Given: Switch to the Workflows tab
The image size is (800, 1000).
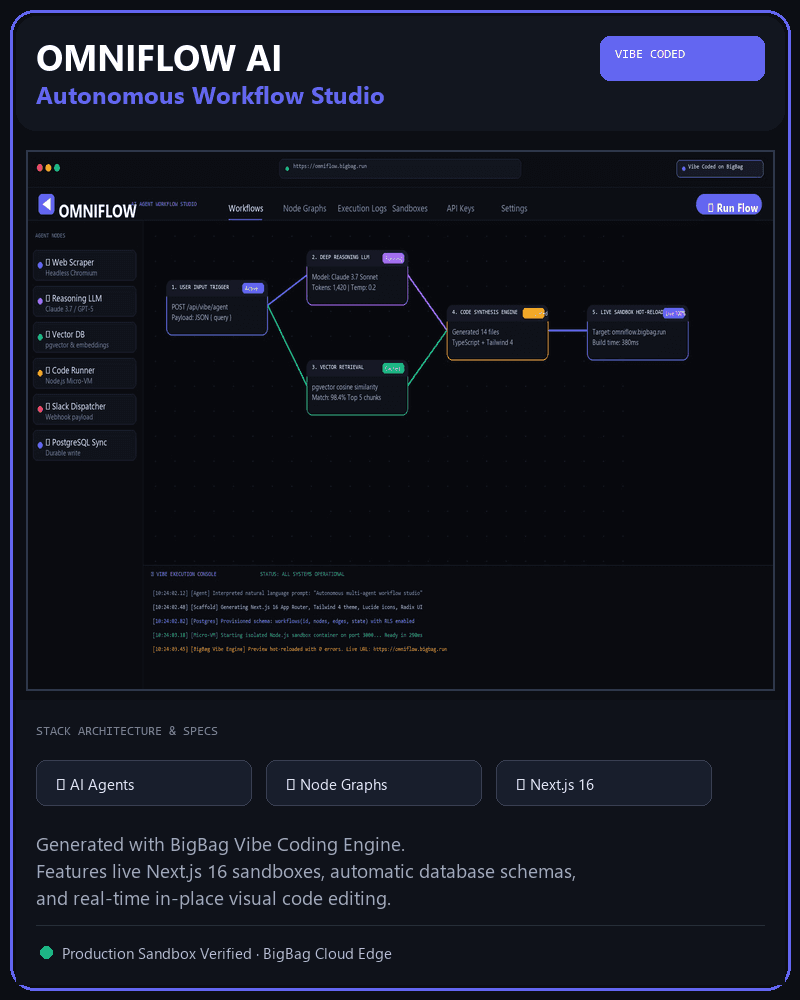Looking at the screenshot, I should [x=246, y=209].
